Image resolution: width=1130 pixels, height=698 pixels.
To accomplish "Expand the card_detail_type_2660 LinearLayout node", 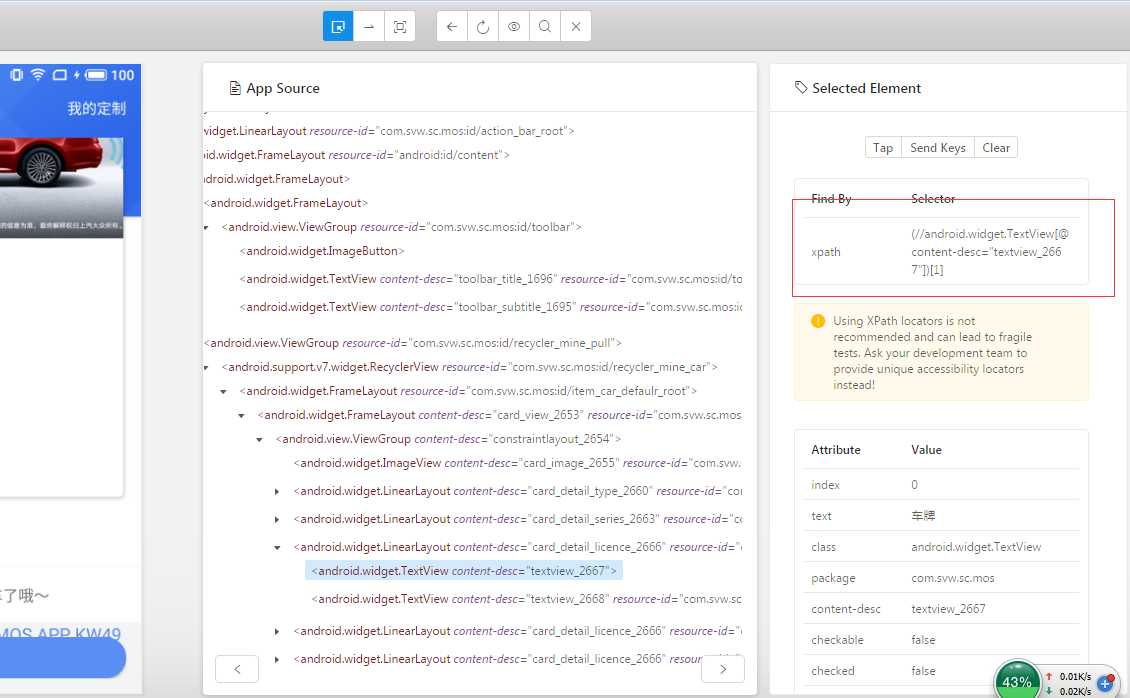I will pyautogui.click(x=277, y=491).
